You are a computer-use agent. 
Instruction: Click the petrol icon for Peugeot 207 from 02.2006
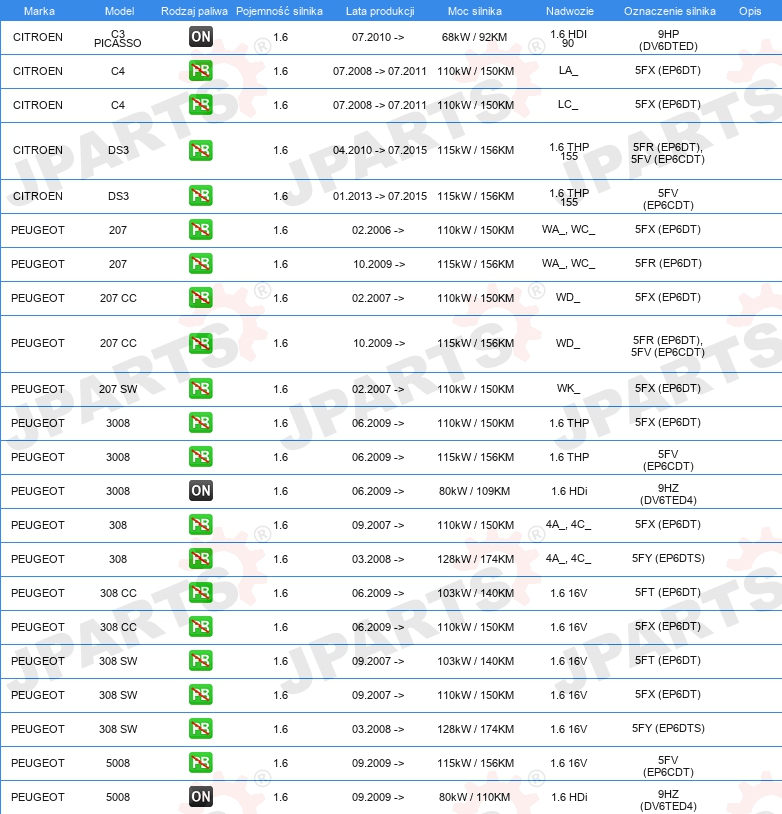coord(201,229)
